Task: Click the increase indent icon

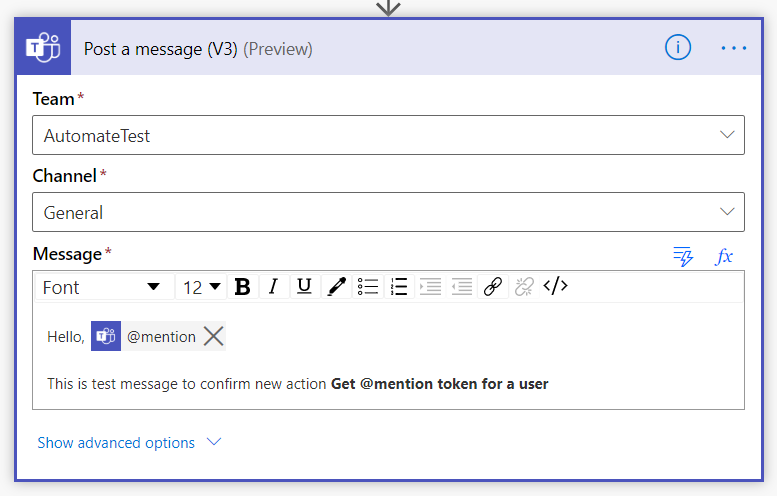Action: coord(430,287)
